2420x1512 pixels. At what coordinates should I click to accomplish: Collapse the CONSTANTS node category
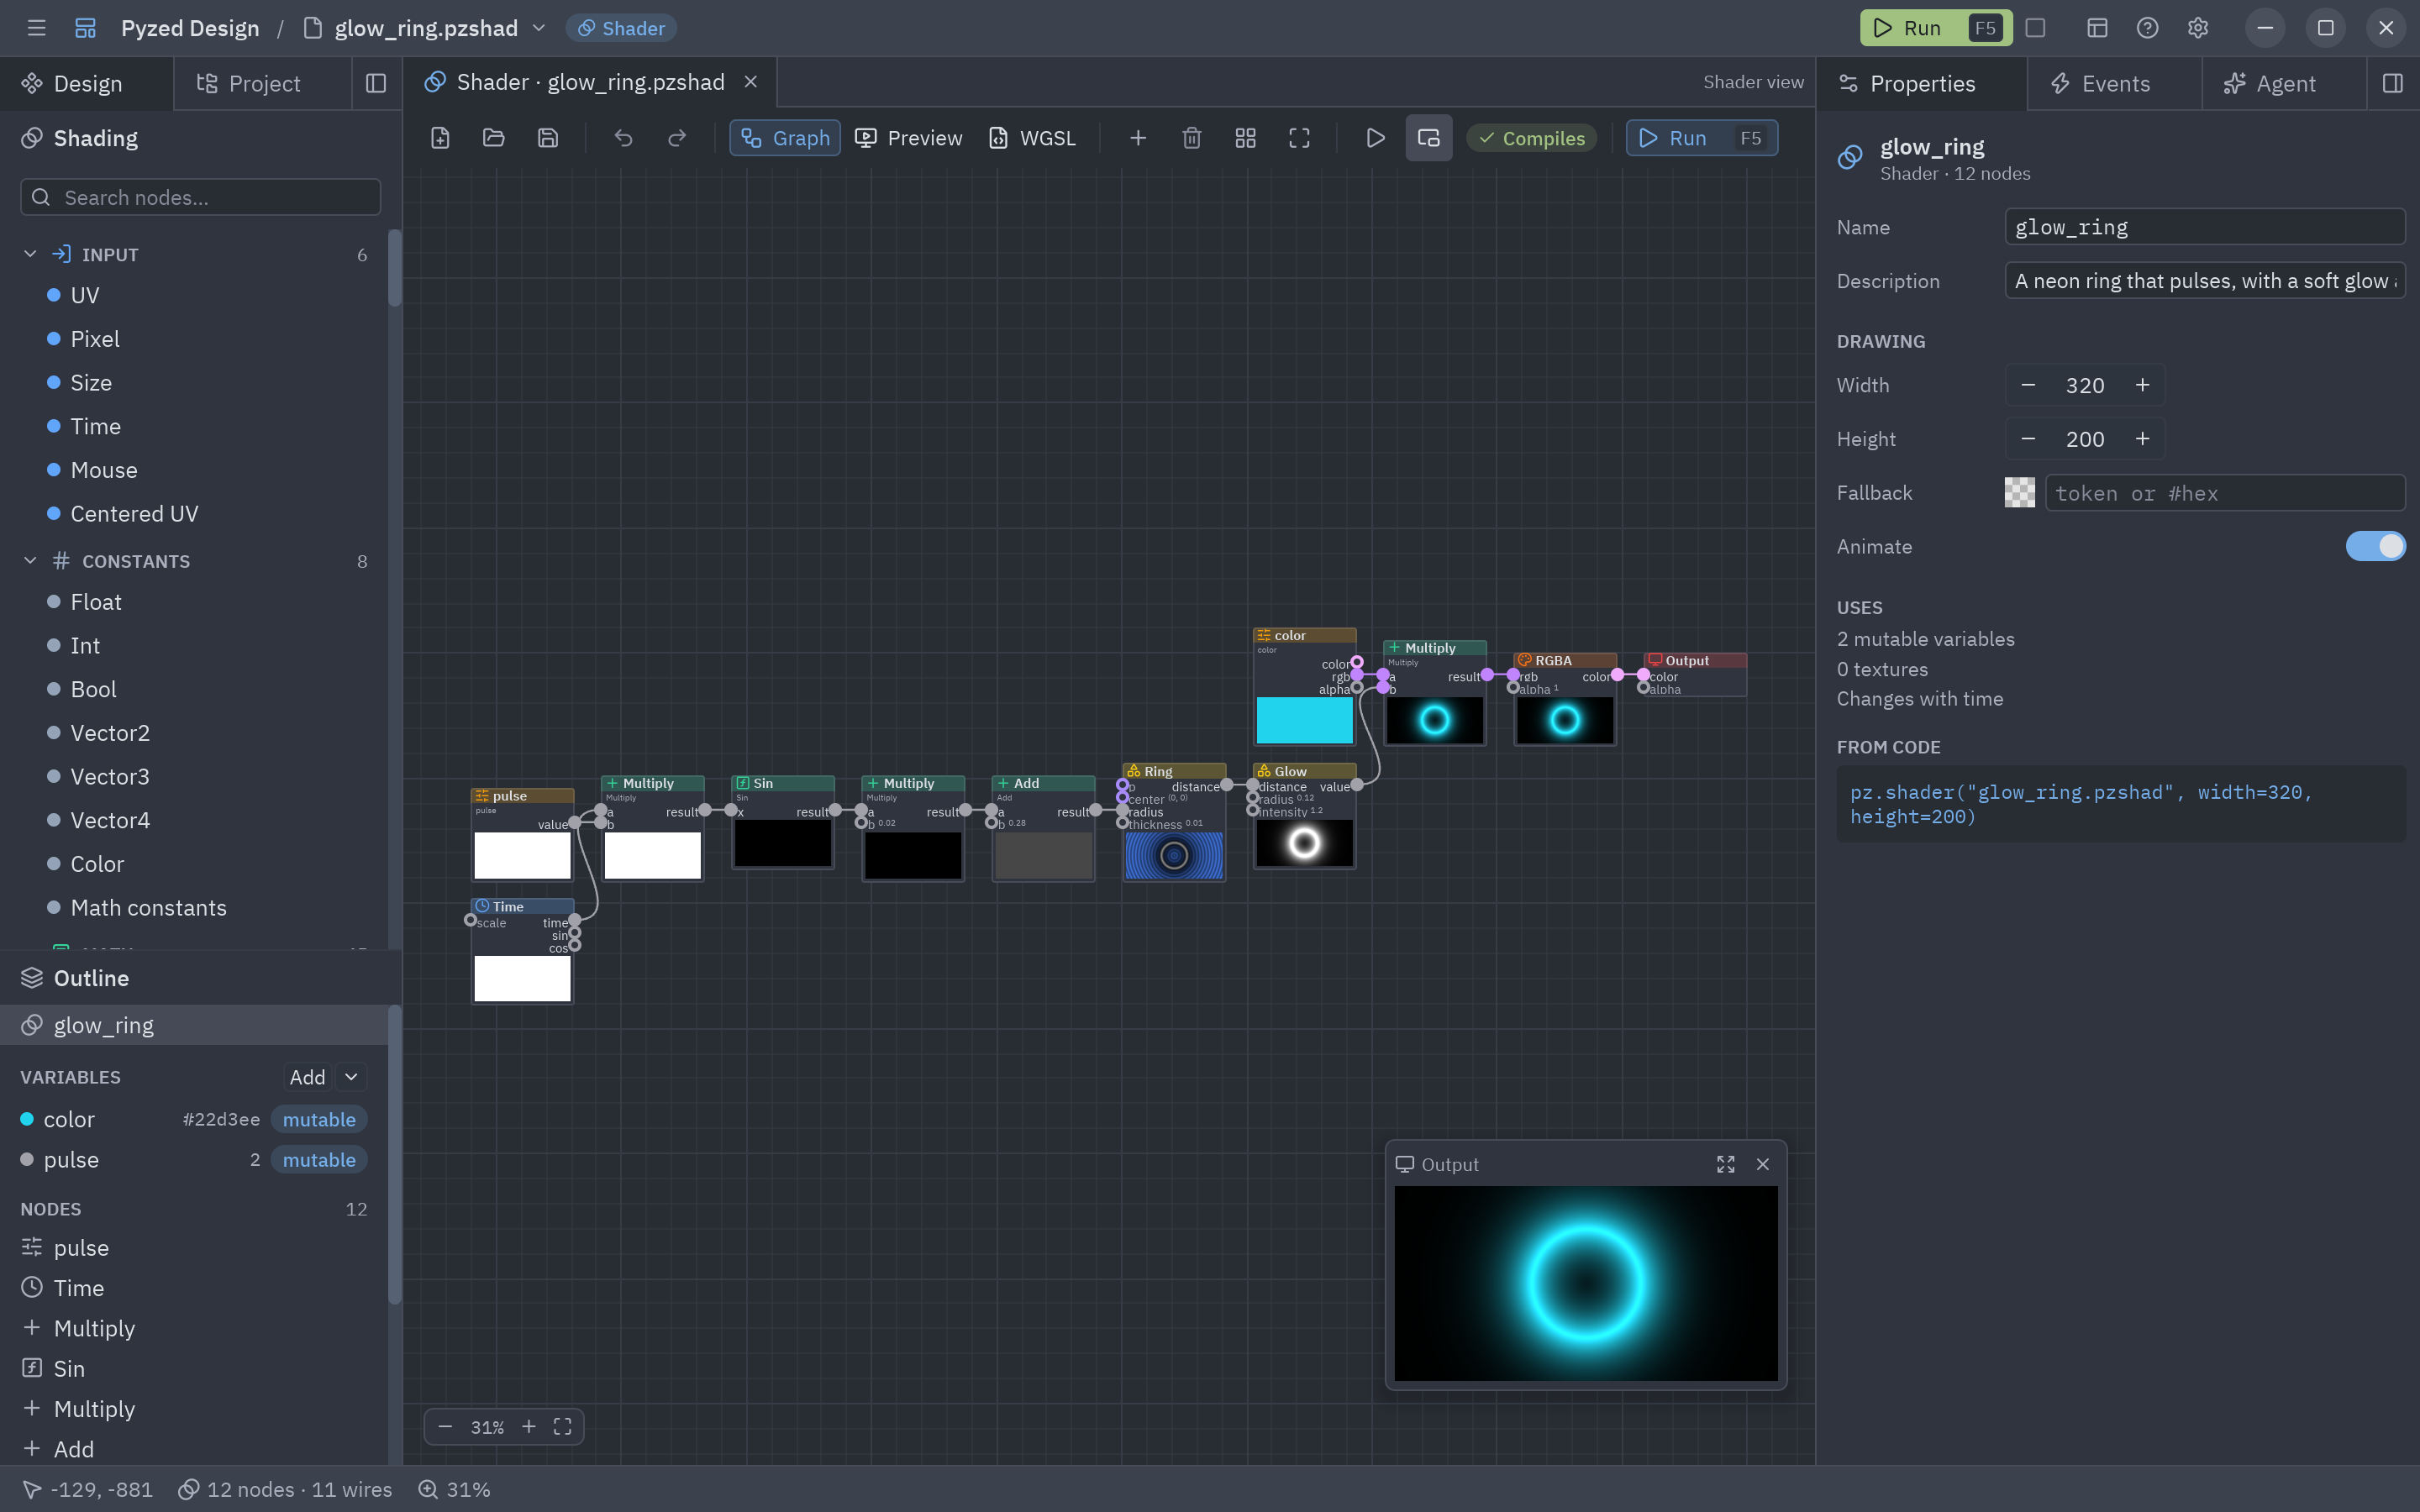30,561
